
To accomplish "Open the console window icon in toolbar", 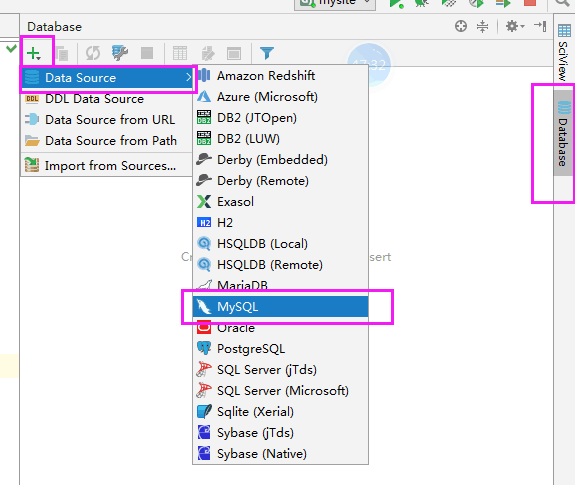I will 234,54.
